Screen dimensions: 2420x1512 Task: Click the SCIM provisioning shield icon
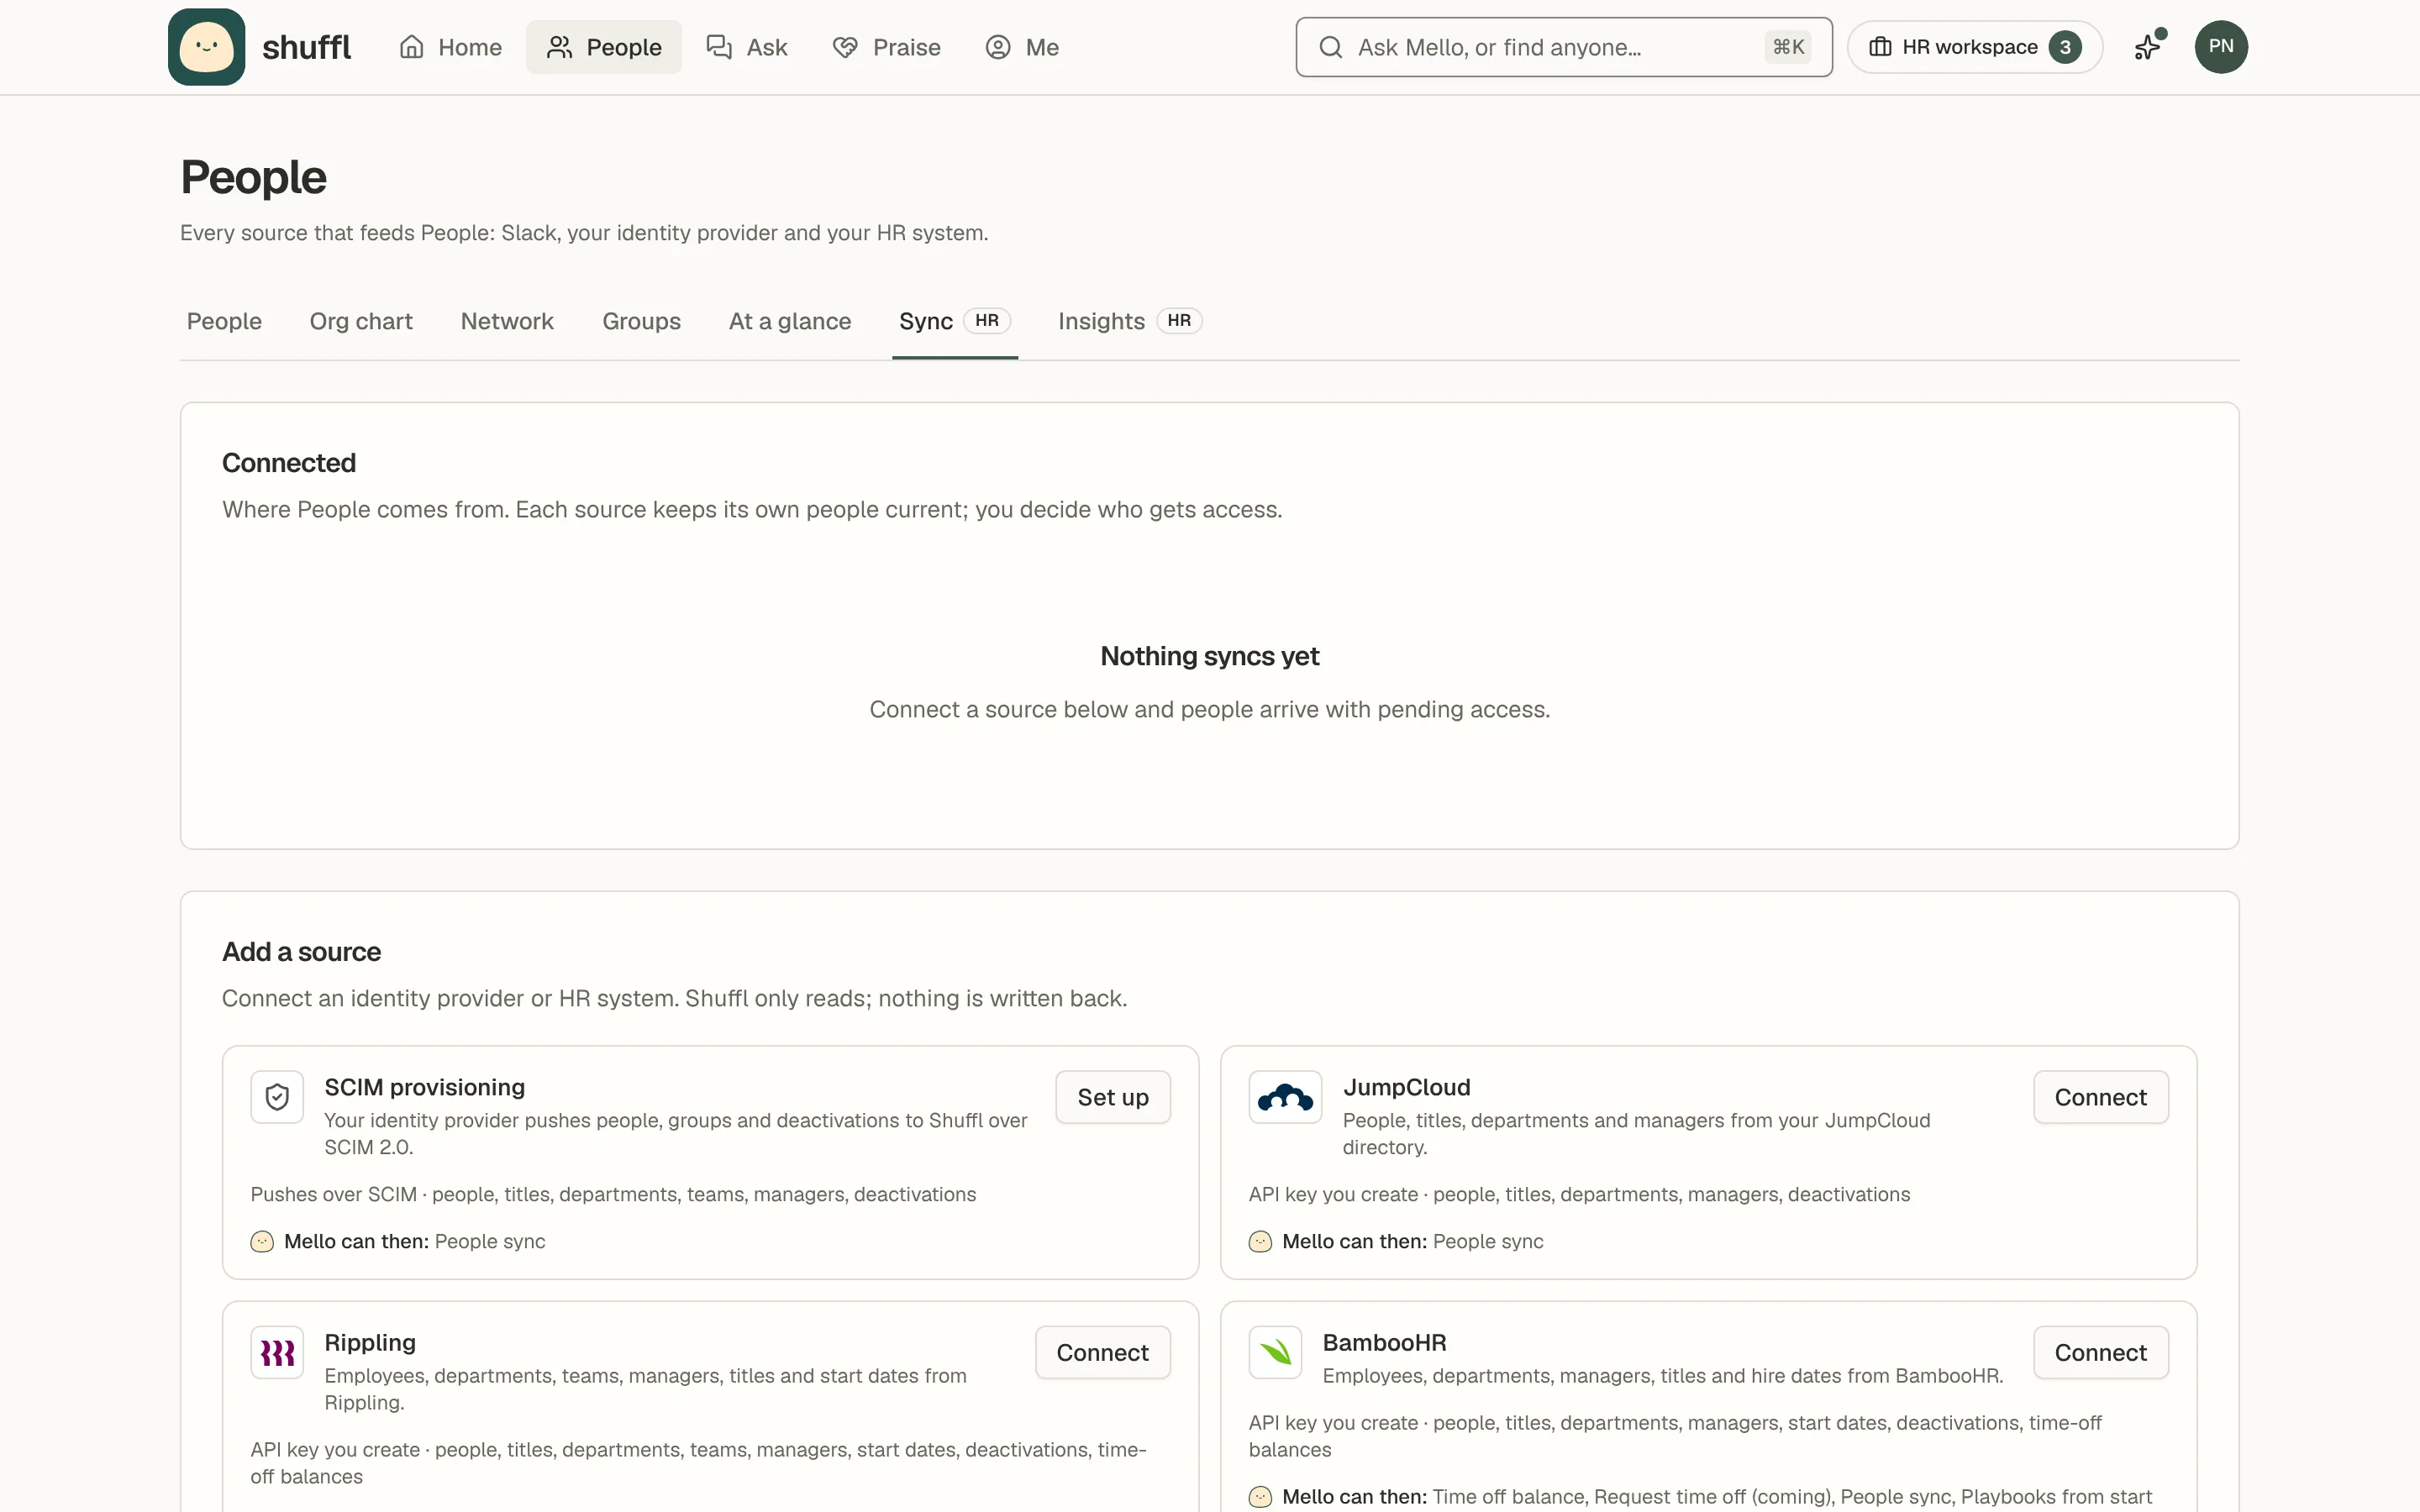[277, 1097]
